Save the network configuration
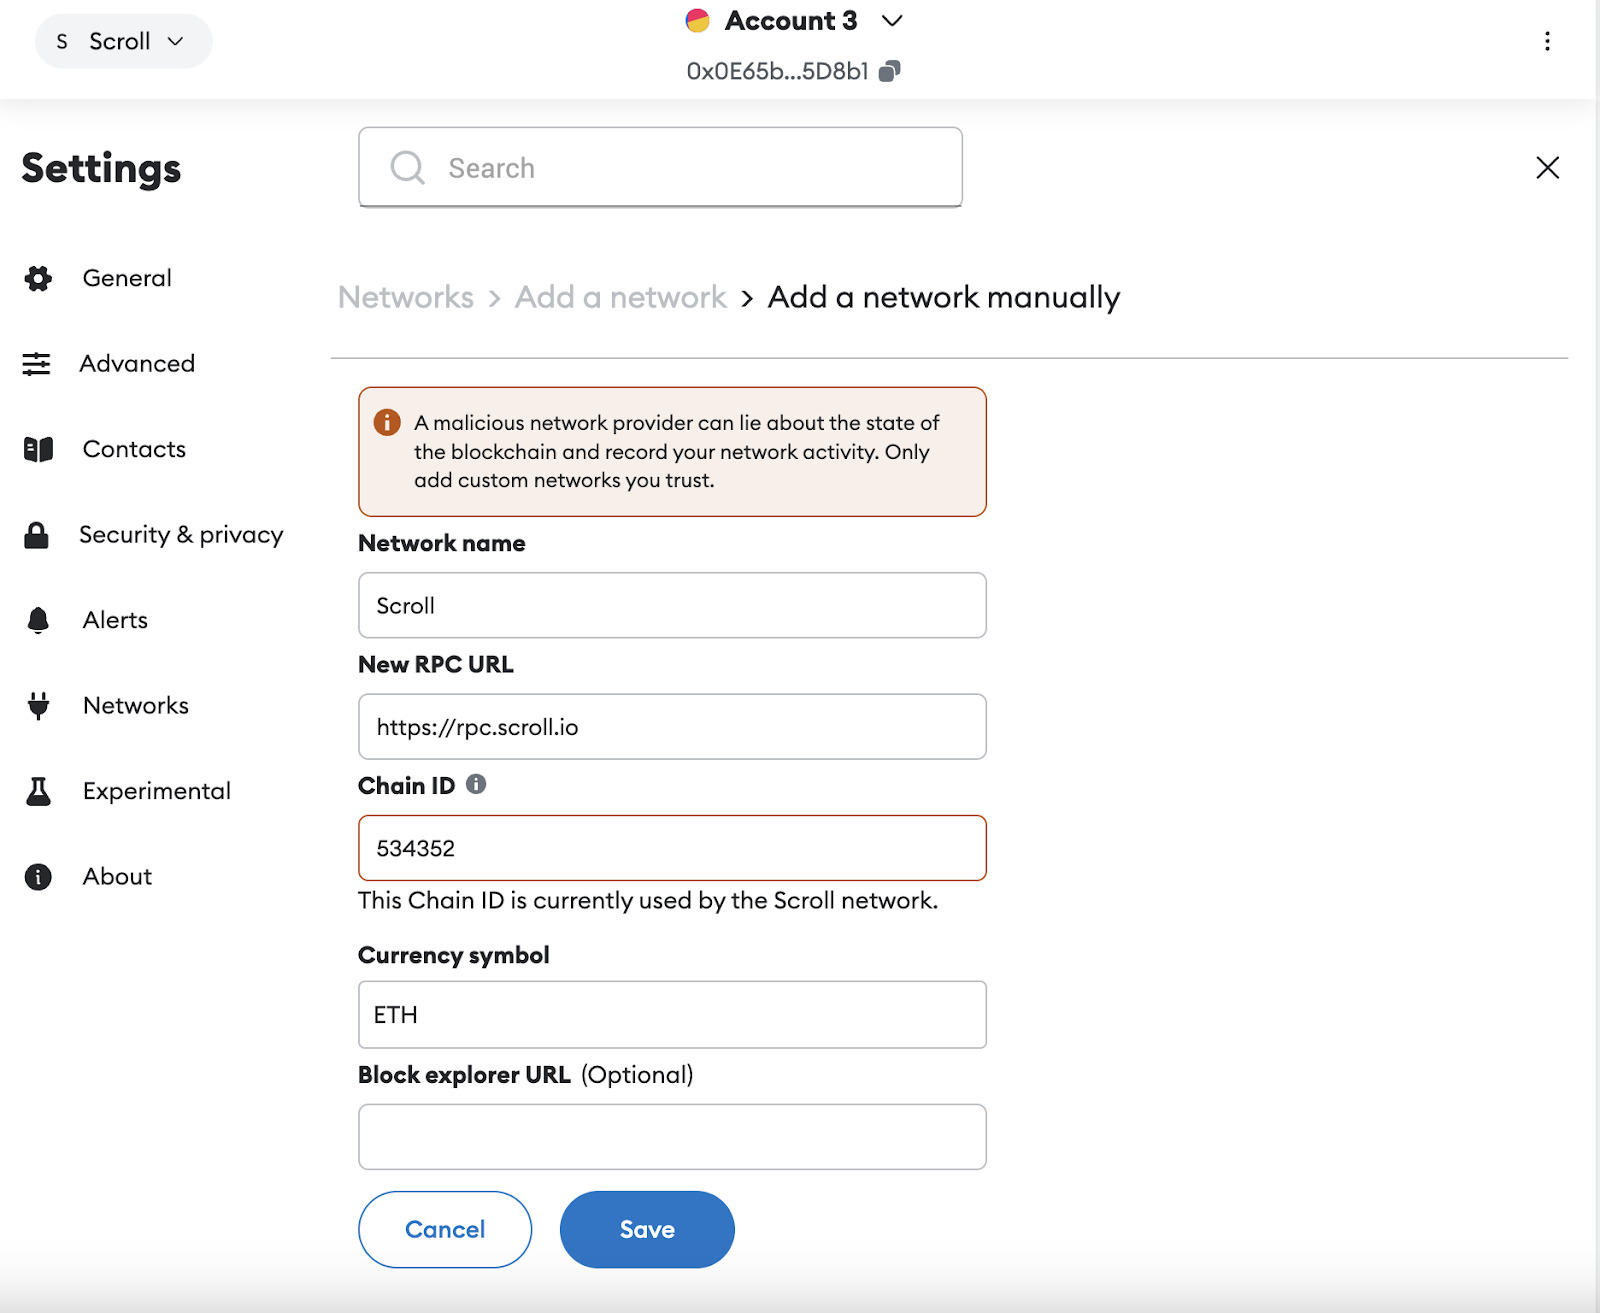 pyautogui.click(x=647, y=1229)
